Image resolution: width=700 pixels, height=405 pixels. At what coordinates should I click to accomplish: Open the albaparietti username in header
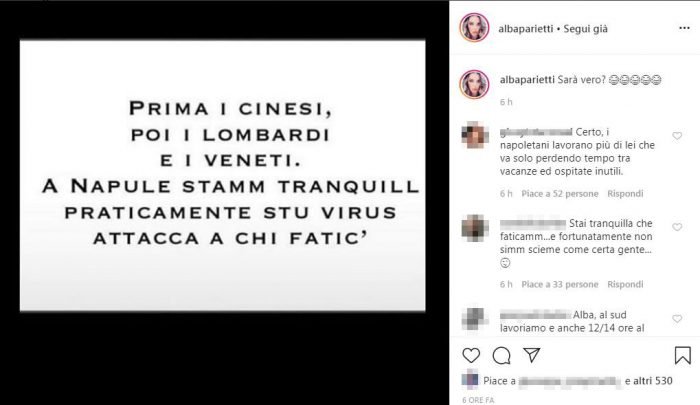(x=526, y=29)
